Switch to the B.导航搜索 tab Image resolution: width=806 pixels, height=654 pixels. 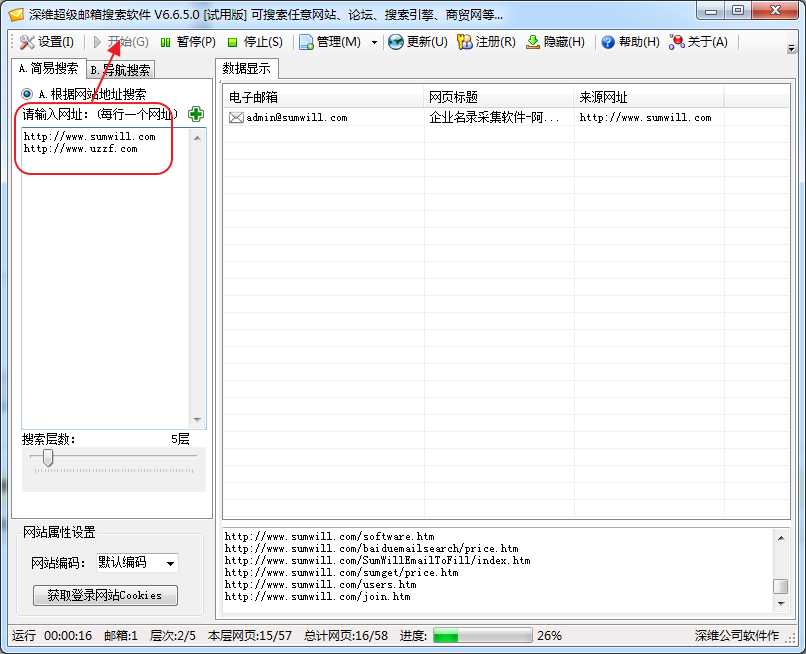coord(120,70)
